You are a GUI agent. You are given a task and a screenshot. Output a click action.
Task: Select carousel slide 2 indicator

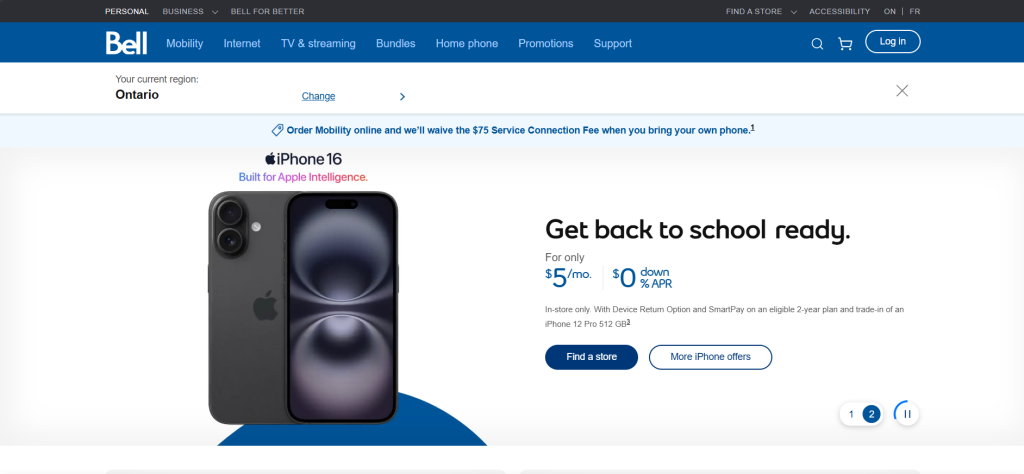(x=871, y=414)
